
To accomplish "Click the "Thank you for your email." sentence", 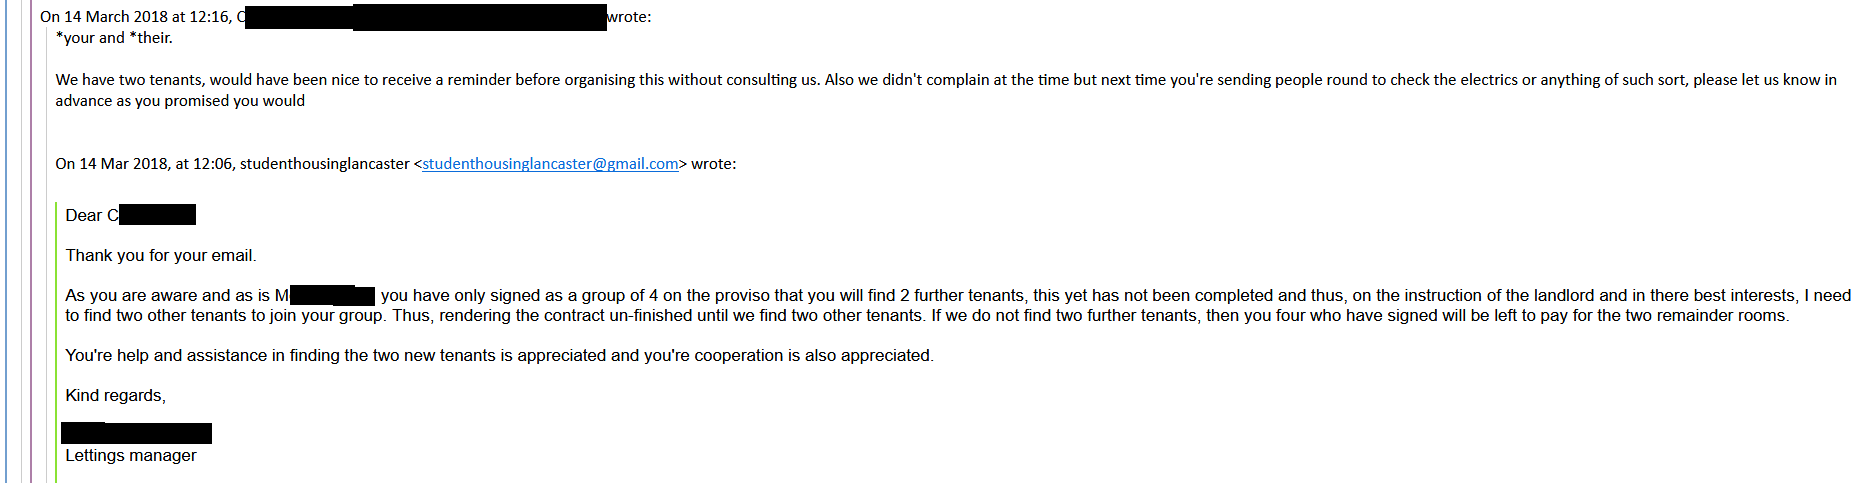I will click(x=161, y=255).
